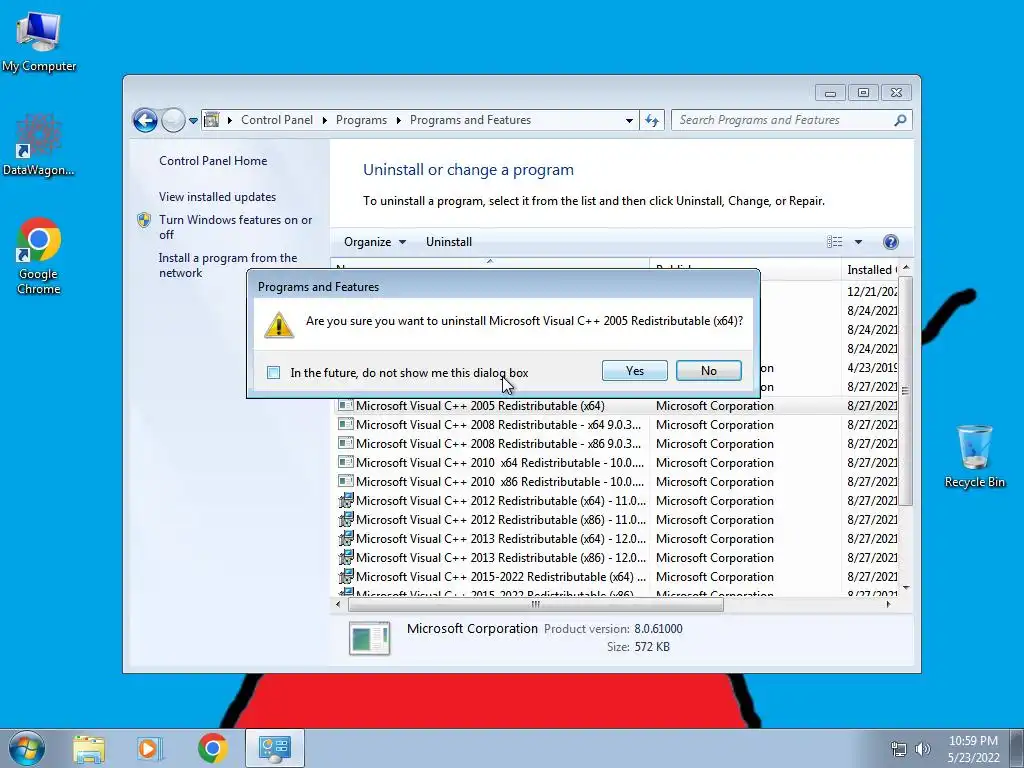
Task: Open Install a program from the network
Action: coord(227,265)
